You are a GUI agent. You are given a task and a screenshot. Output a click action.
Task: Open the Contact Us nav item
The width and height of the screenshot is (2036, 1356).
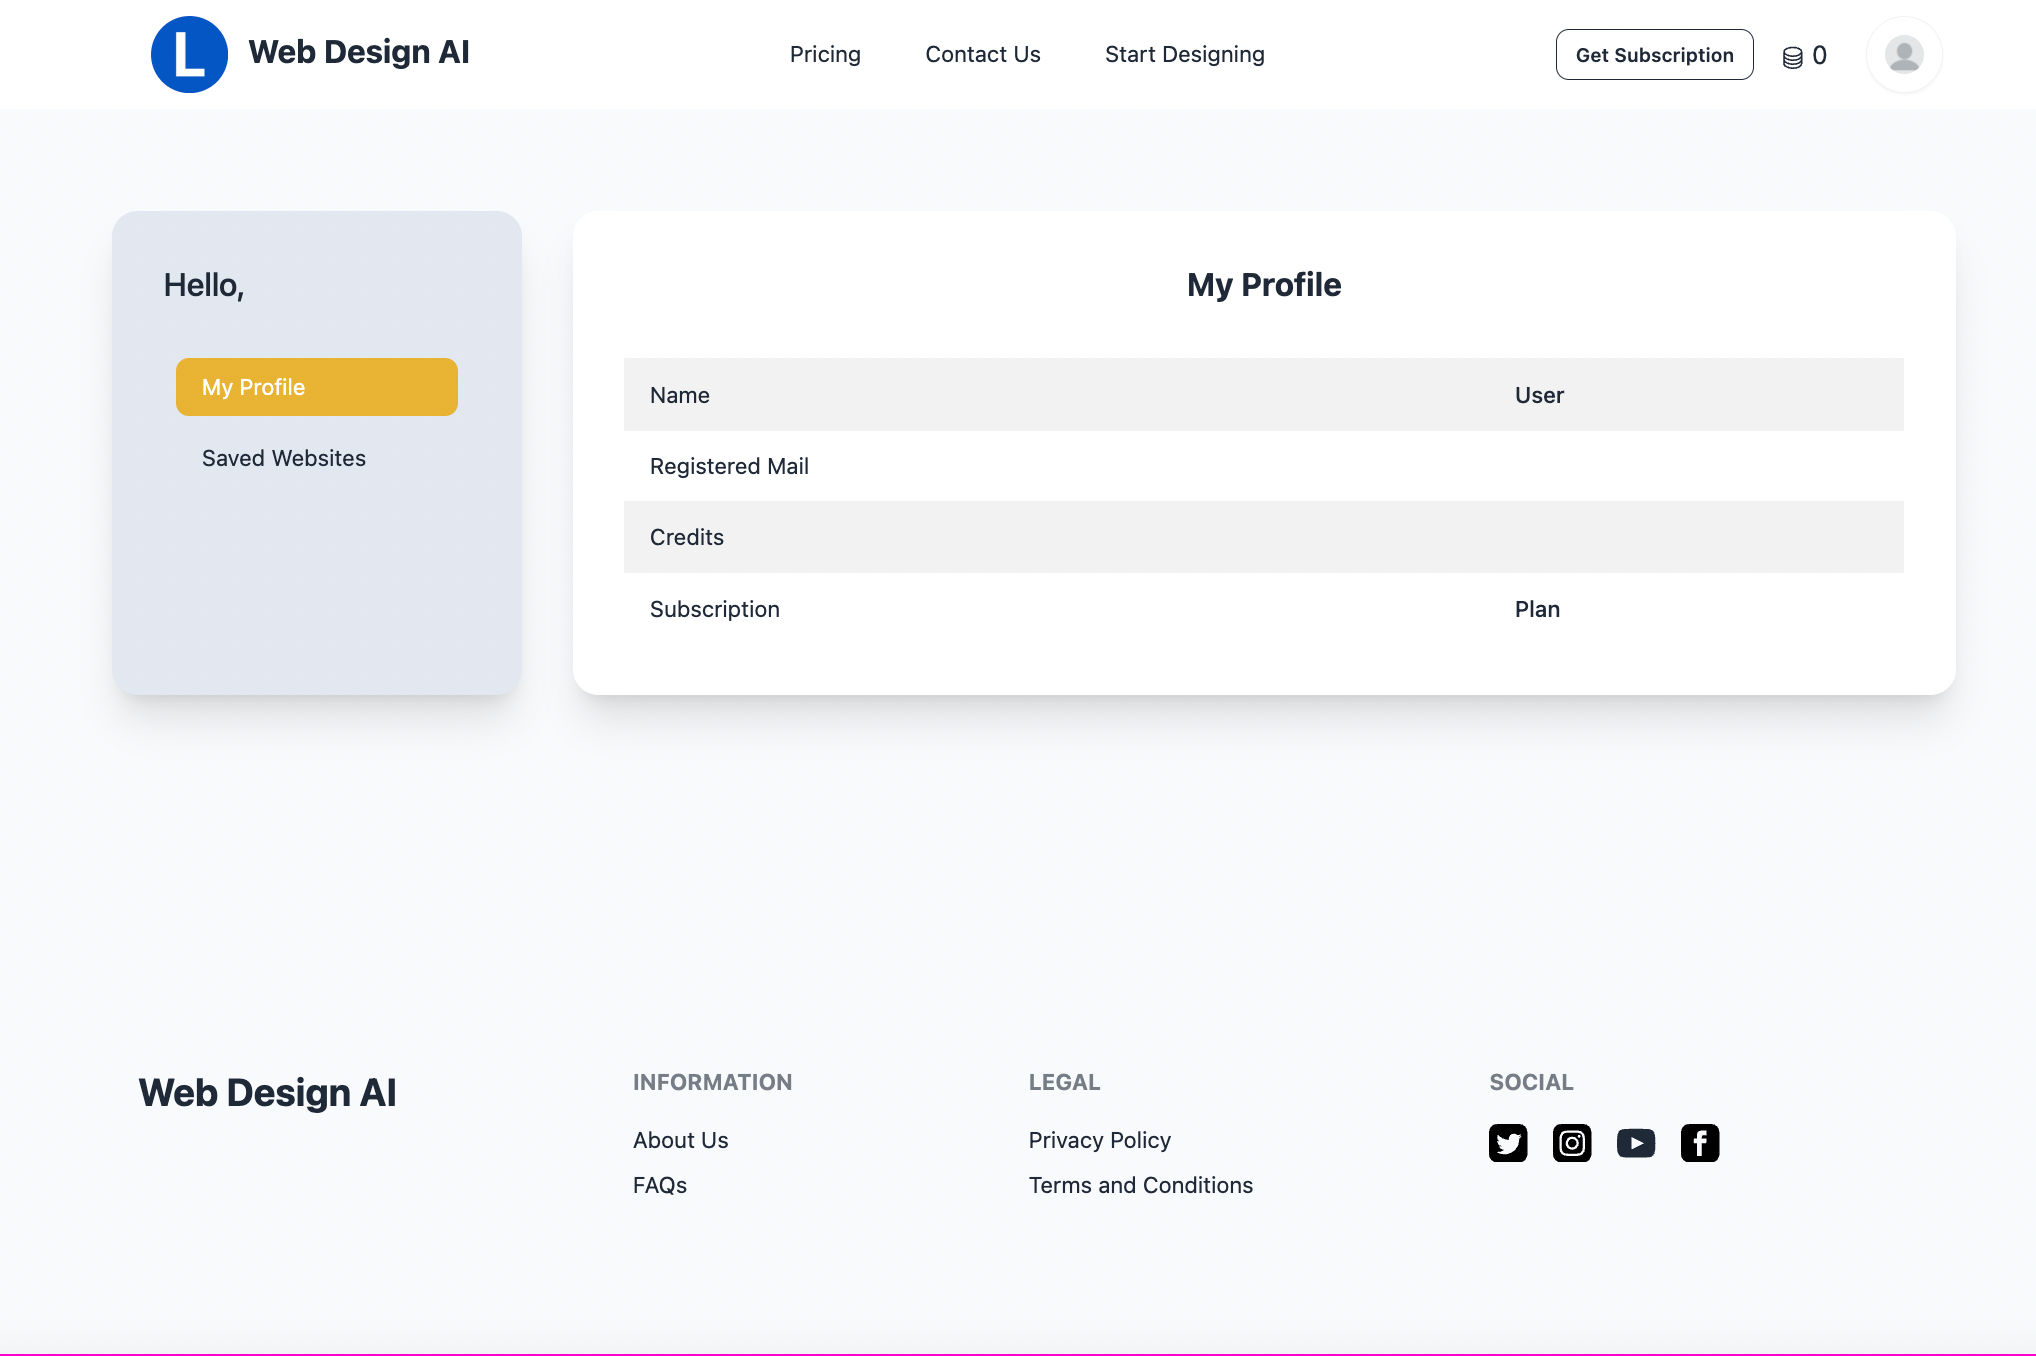[x=982, y=54]
